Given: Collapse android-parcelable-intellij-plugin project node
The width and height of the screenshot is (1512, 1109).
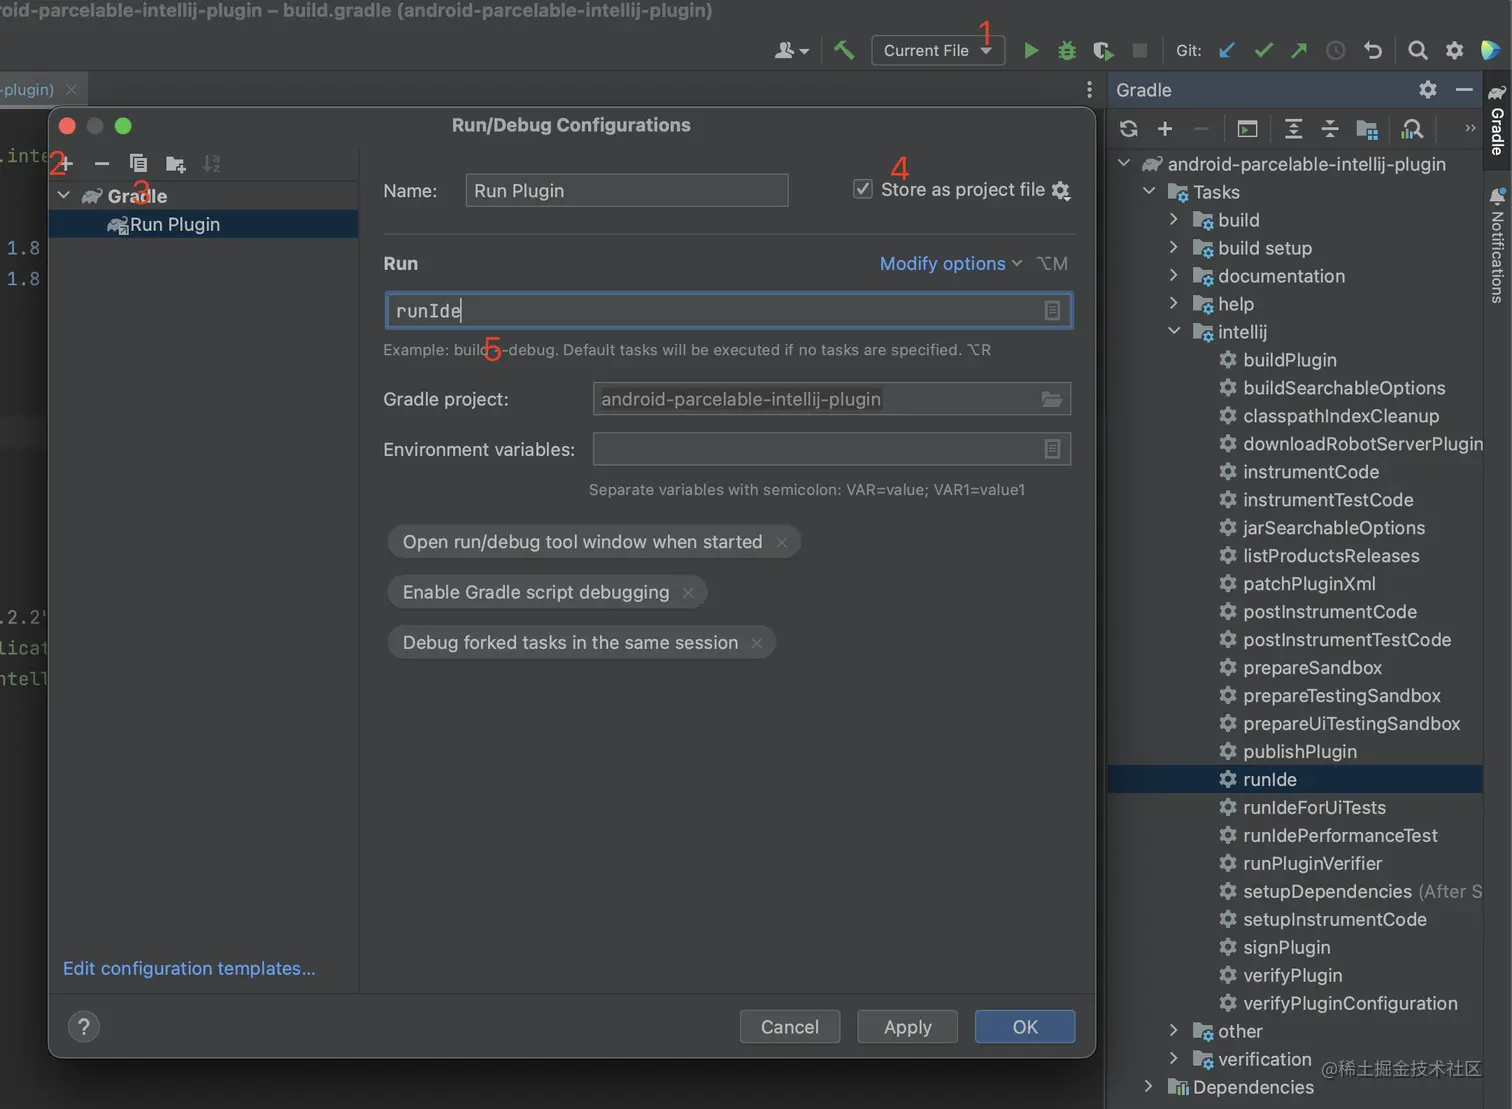Looking at the screenshot, I should tap(1124, 163).
